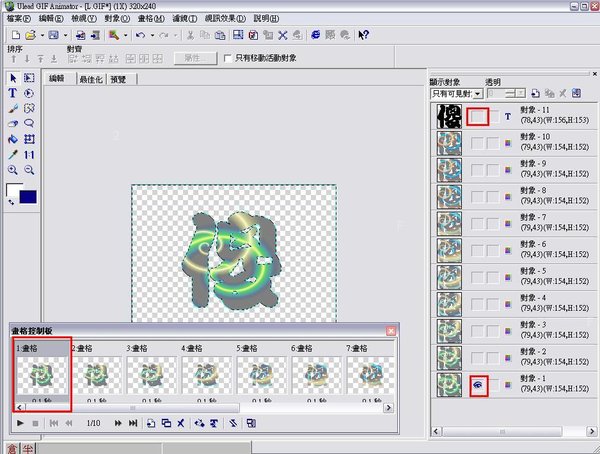Toggle visibility box of 對象 - 8
This screenshot has width=600, height=454.
[x=477, y=197]
